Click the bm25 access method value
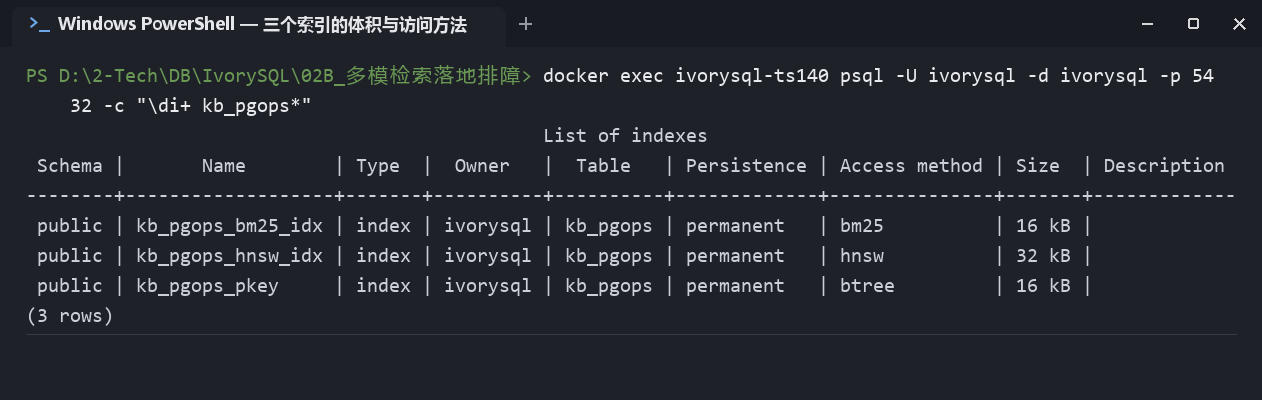Image resolution: width=1262 pixels, height=400 pixels. [x=862, y=226]
